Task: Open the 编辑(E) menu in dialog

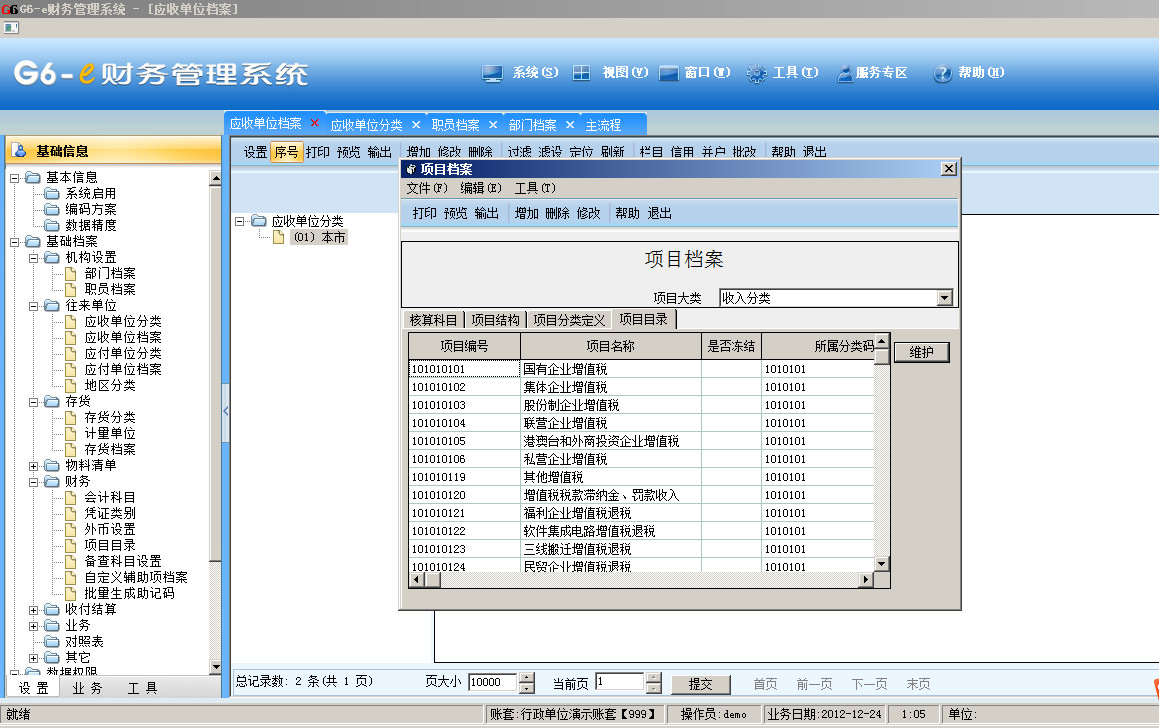Action: point(480,188)
